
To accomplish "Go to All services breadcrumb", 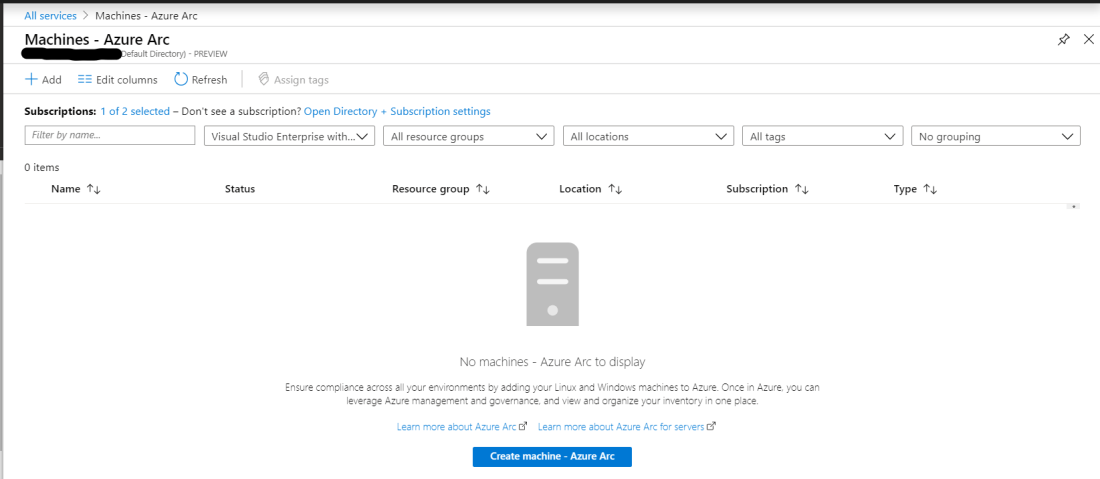I will click(50, 16).
